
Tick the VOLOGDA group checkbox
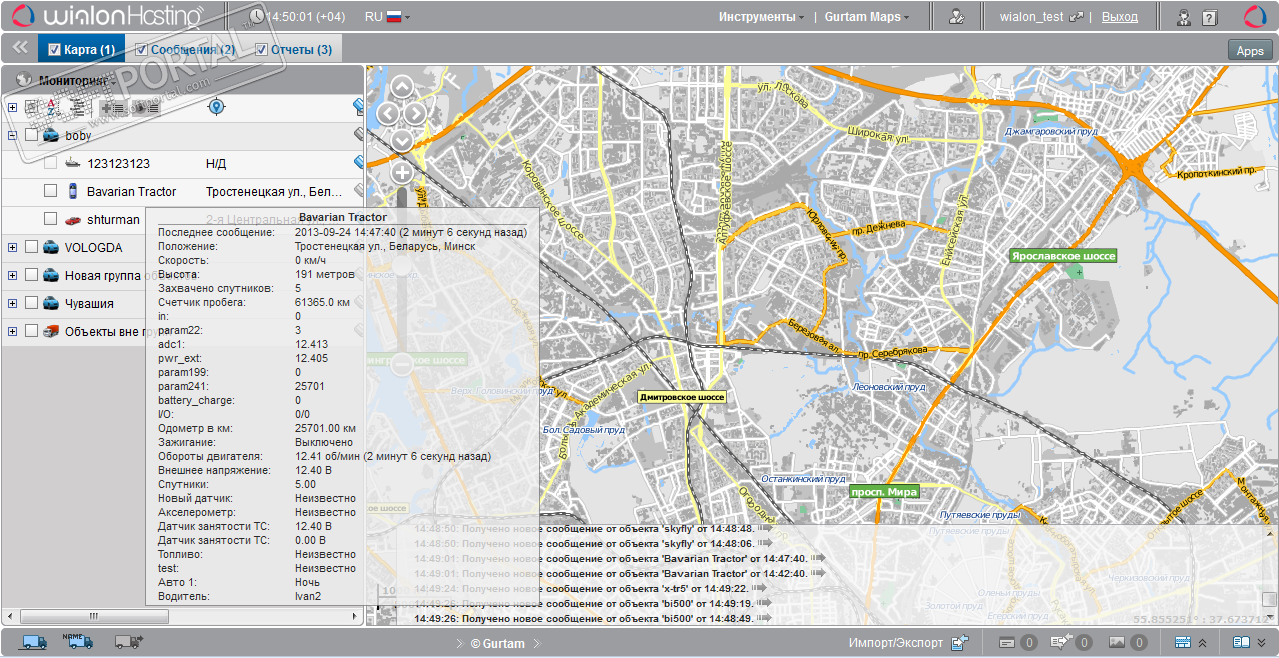32,247
